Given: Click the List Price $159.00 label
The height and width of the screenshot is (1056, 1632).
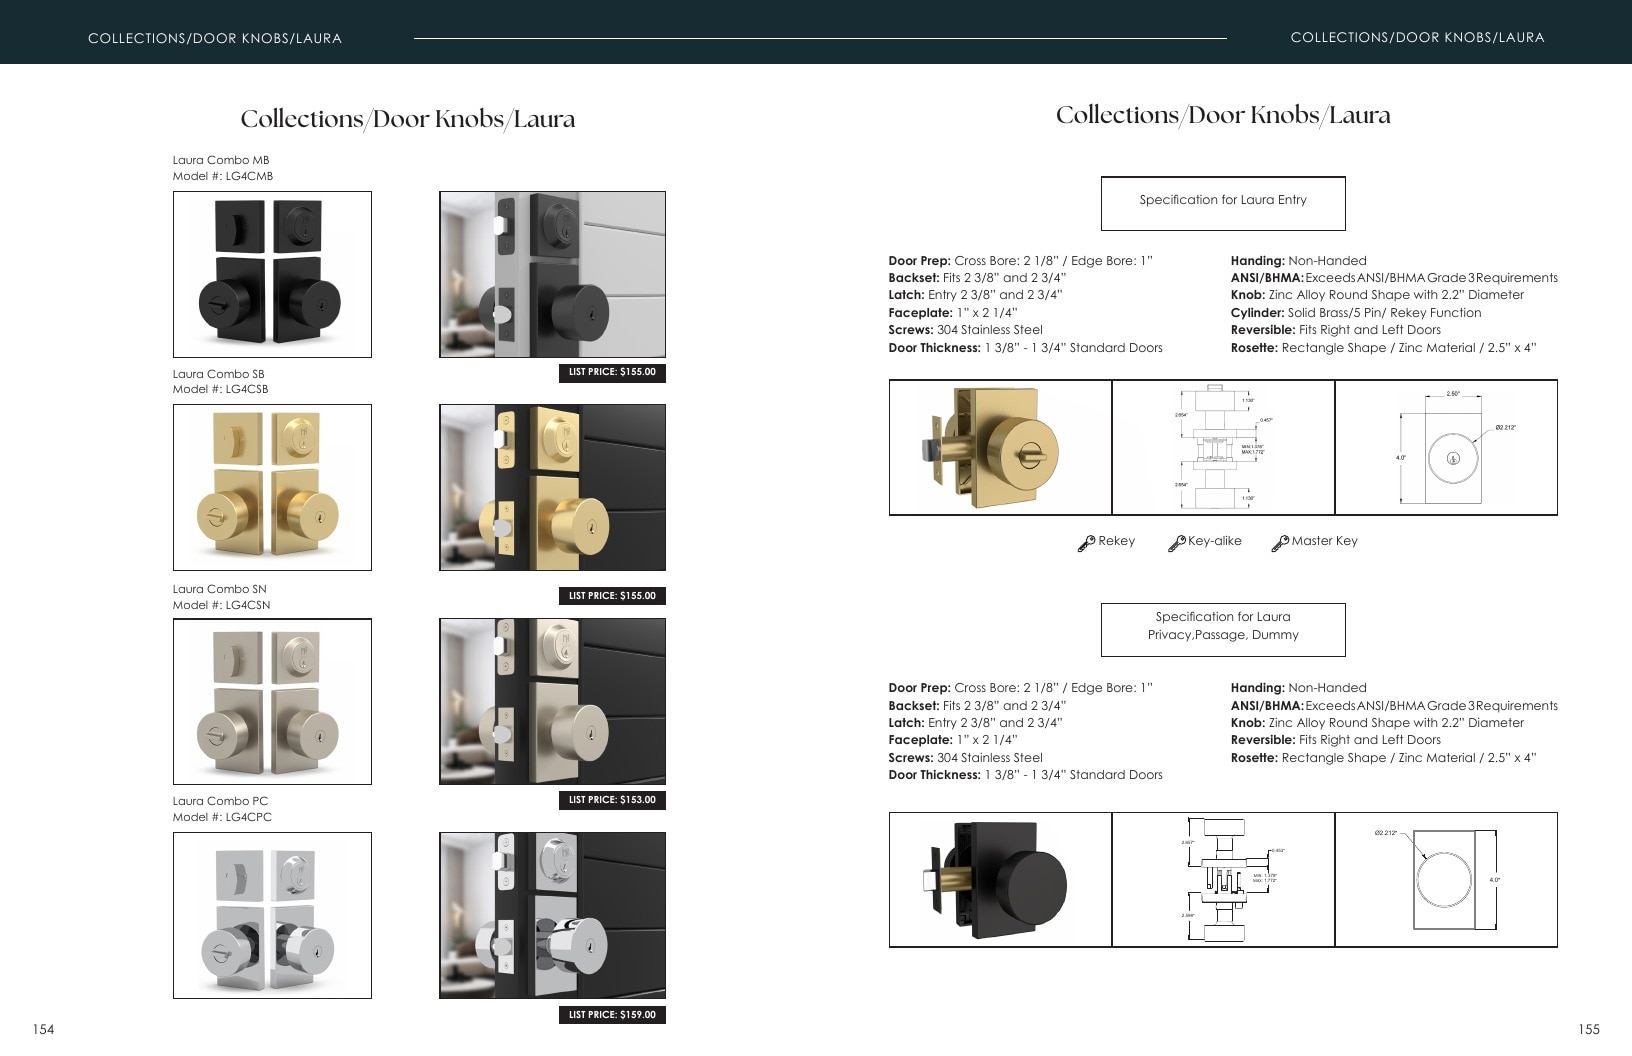Looking at the screenshot, I should coord(612,1014).
